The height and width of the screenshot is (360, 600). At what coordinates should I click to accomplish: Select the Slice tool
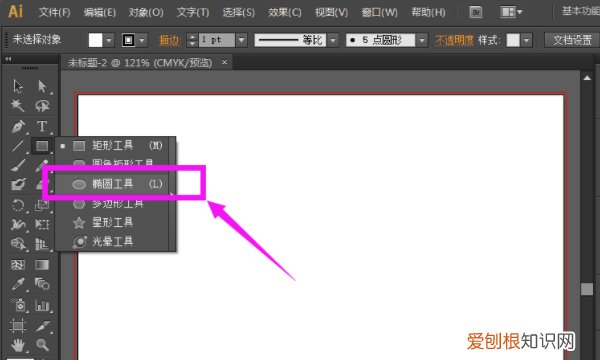tap(42, 326)
